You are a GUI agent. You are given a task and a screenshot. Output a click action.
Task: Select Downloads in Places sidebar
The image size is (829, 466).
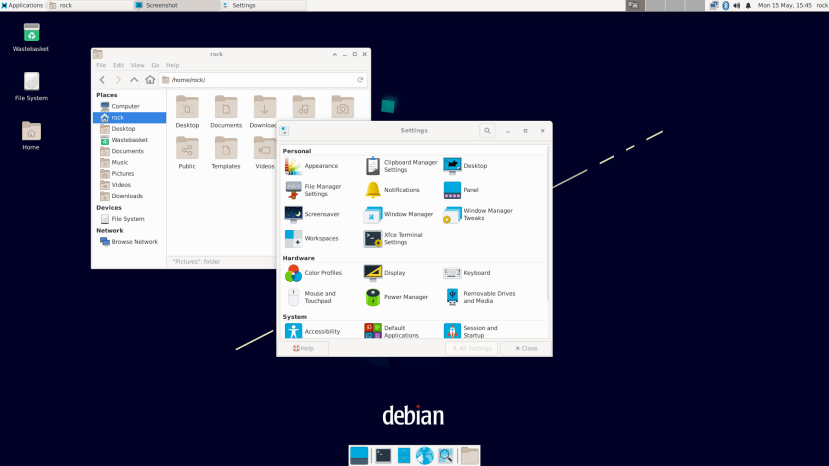click(x=130, y=196)
